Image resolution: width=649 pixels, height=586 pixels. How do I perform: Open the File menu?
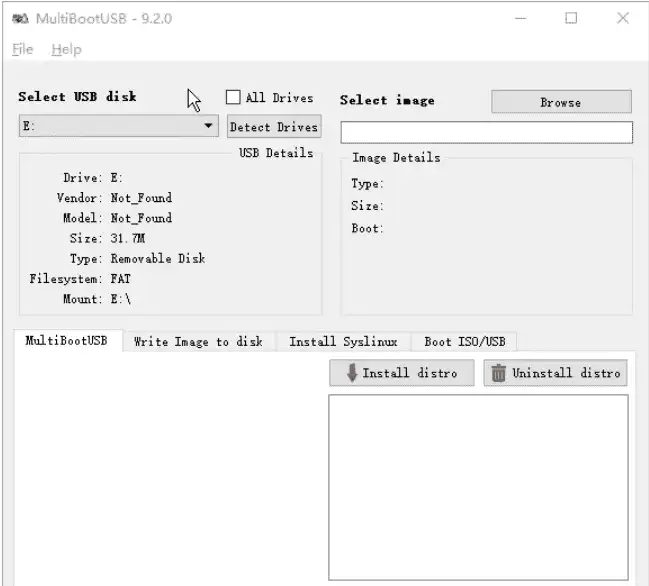coord(22,49)
